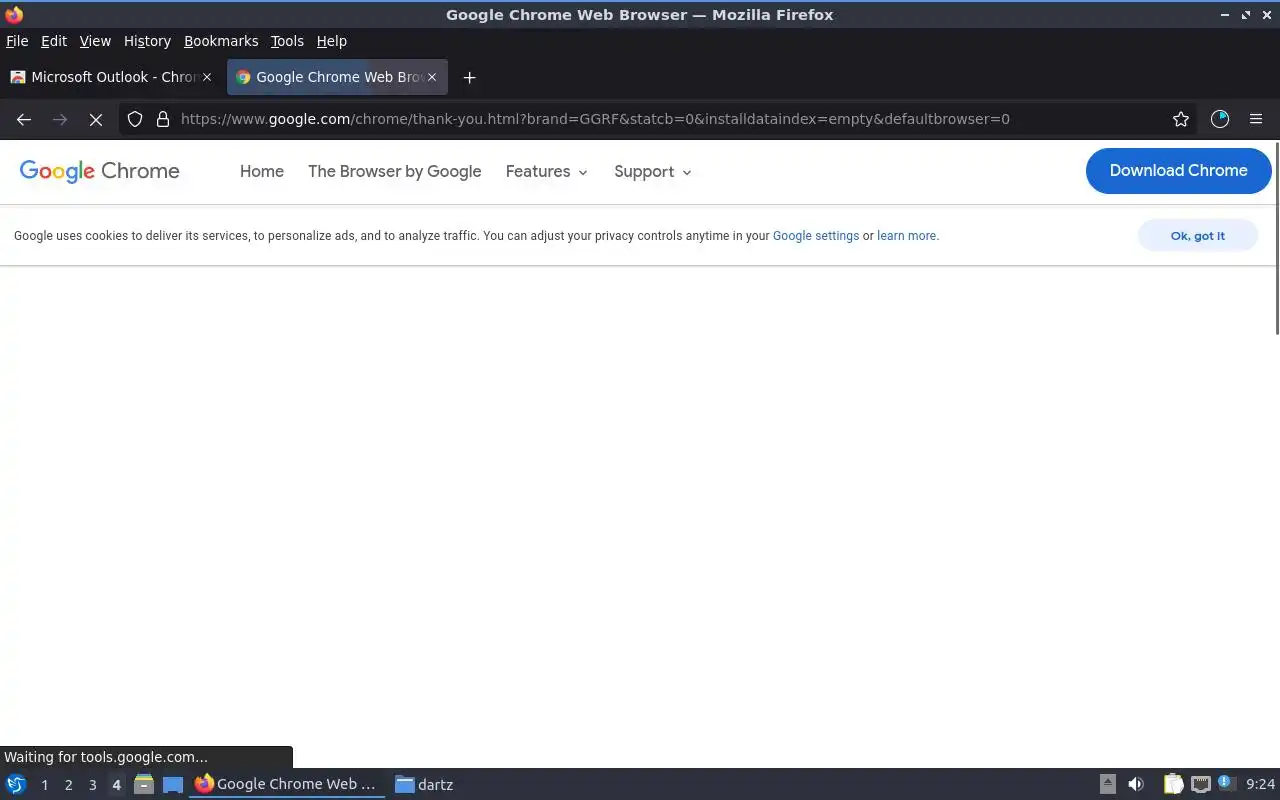Minimize the Firefox window

tap(1225, 15)
